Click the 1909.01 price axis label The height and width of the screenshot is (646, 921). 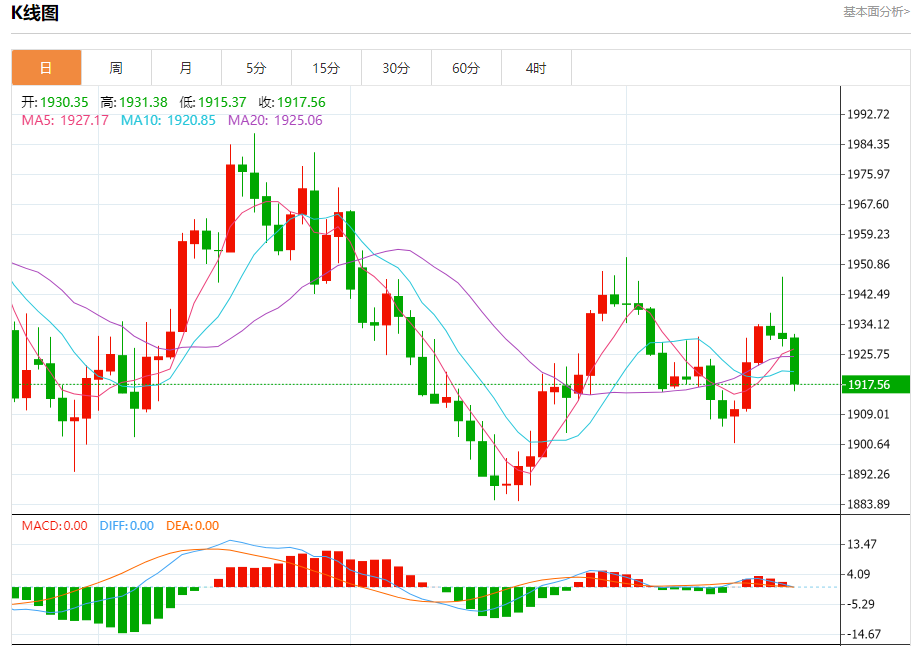click(x=868, y=415)
